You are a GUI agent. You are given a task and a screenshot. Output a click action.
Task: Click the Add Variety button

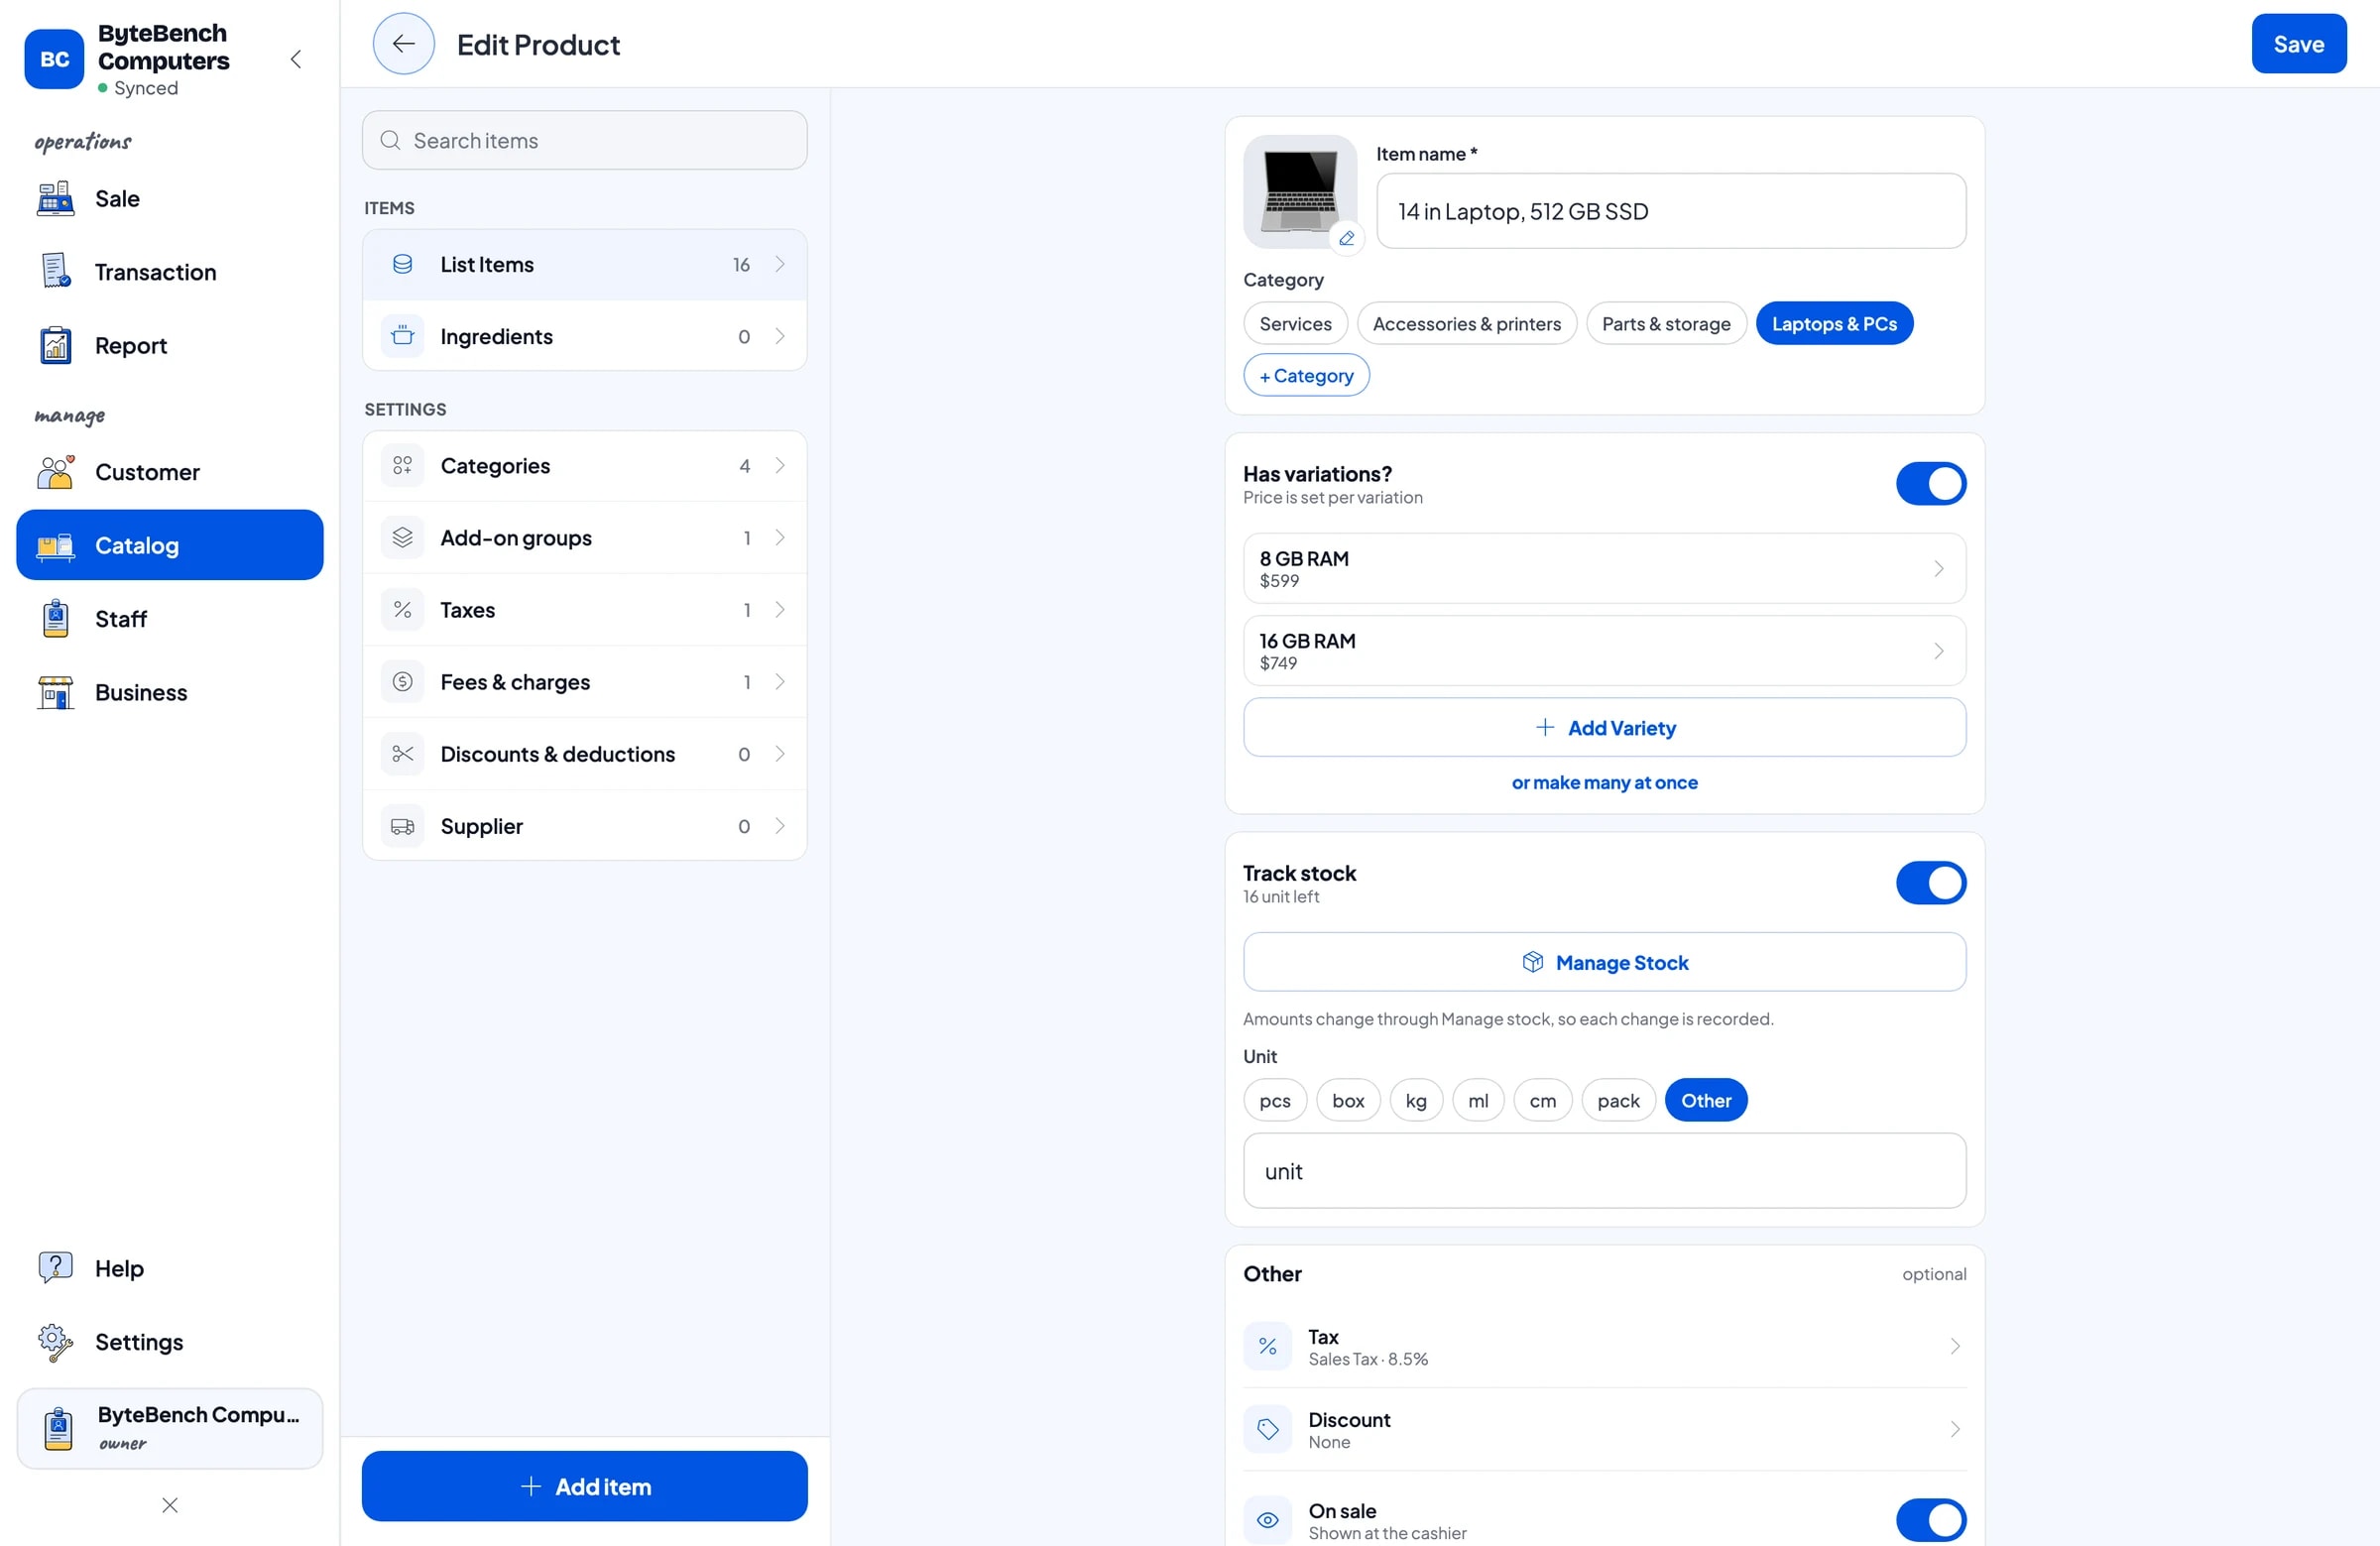1604,728
